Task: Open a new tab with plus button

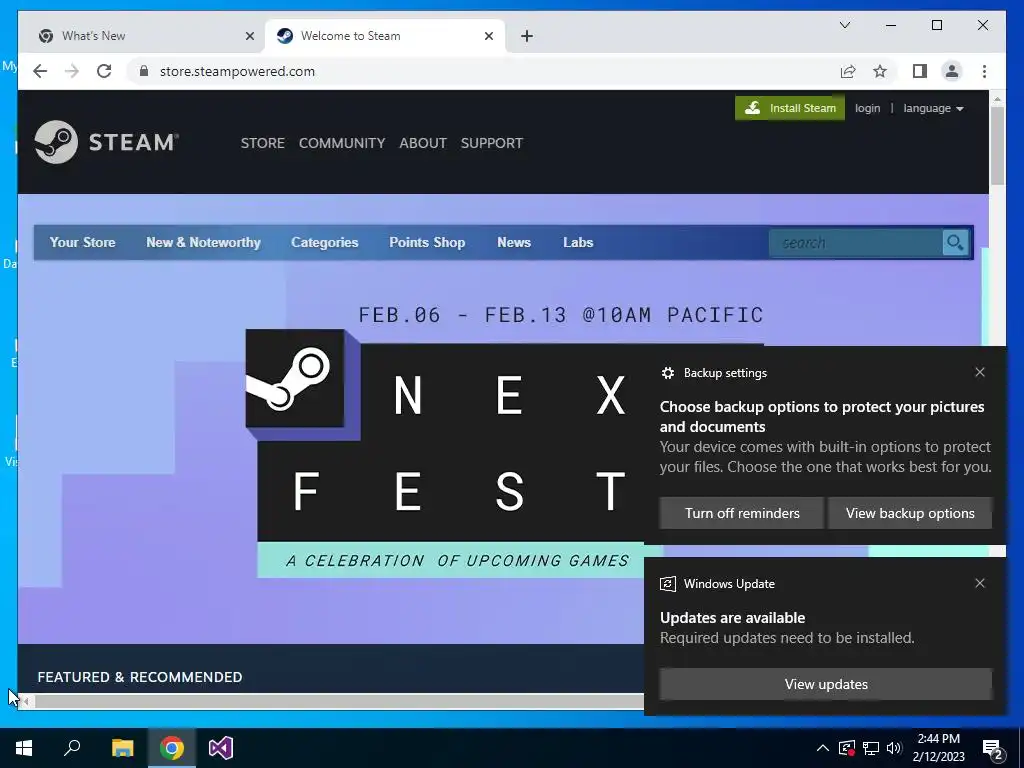Action: (x=527, y=36)
